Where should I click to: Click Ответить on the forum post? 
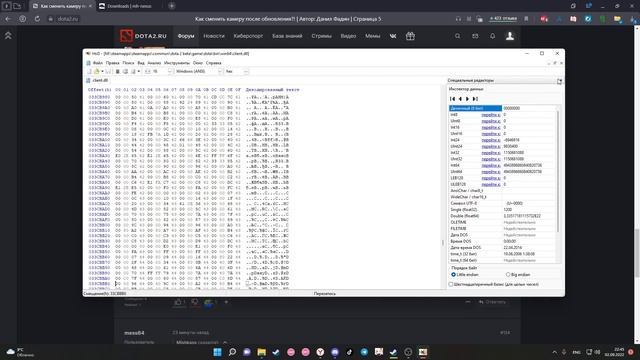[x=492, y=302]
